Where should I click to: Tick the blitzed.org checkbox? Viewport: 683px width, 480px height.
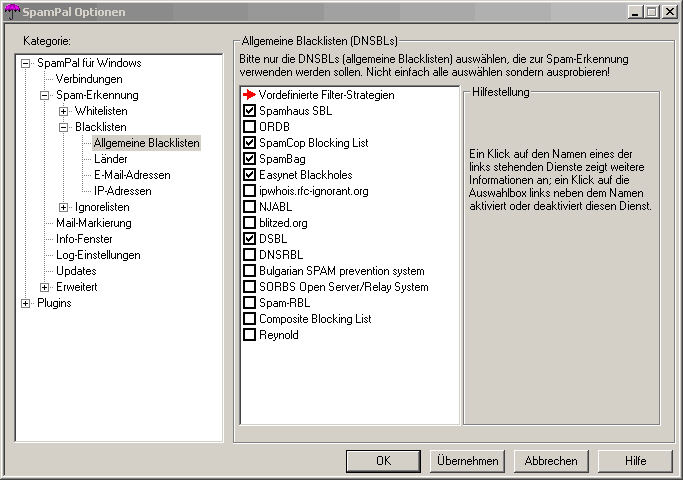249,223
